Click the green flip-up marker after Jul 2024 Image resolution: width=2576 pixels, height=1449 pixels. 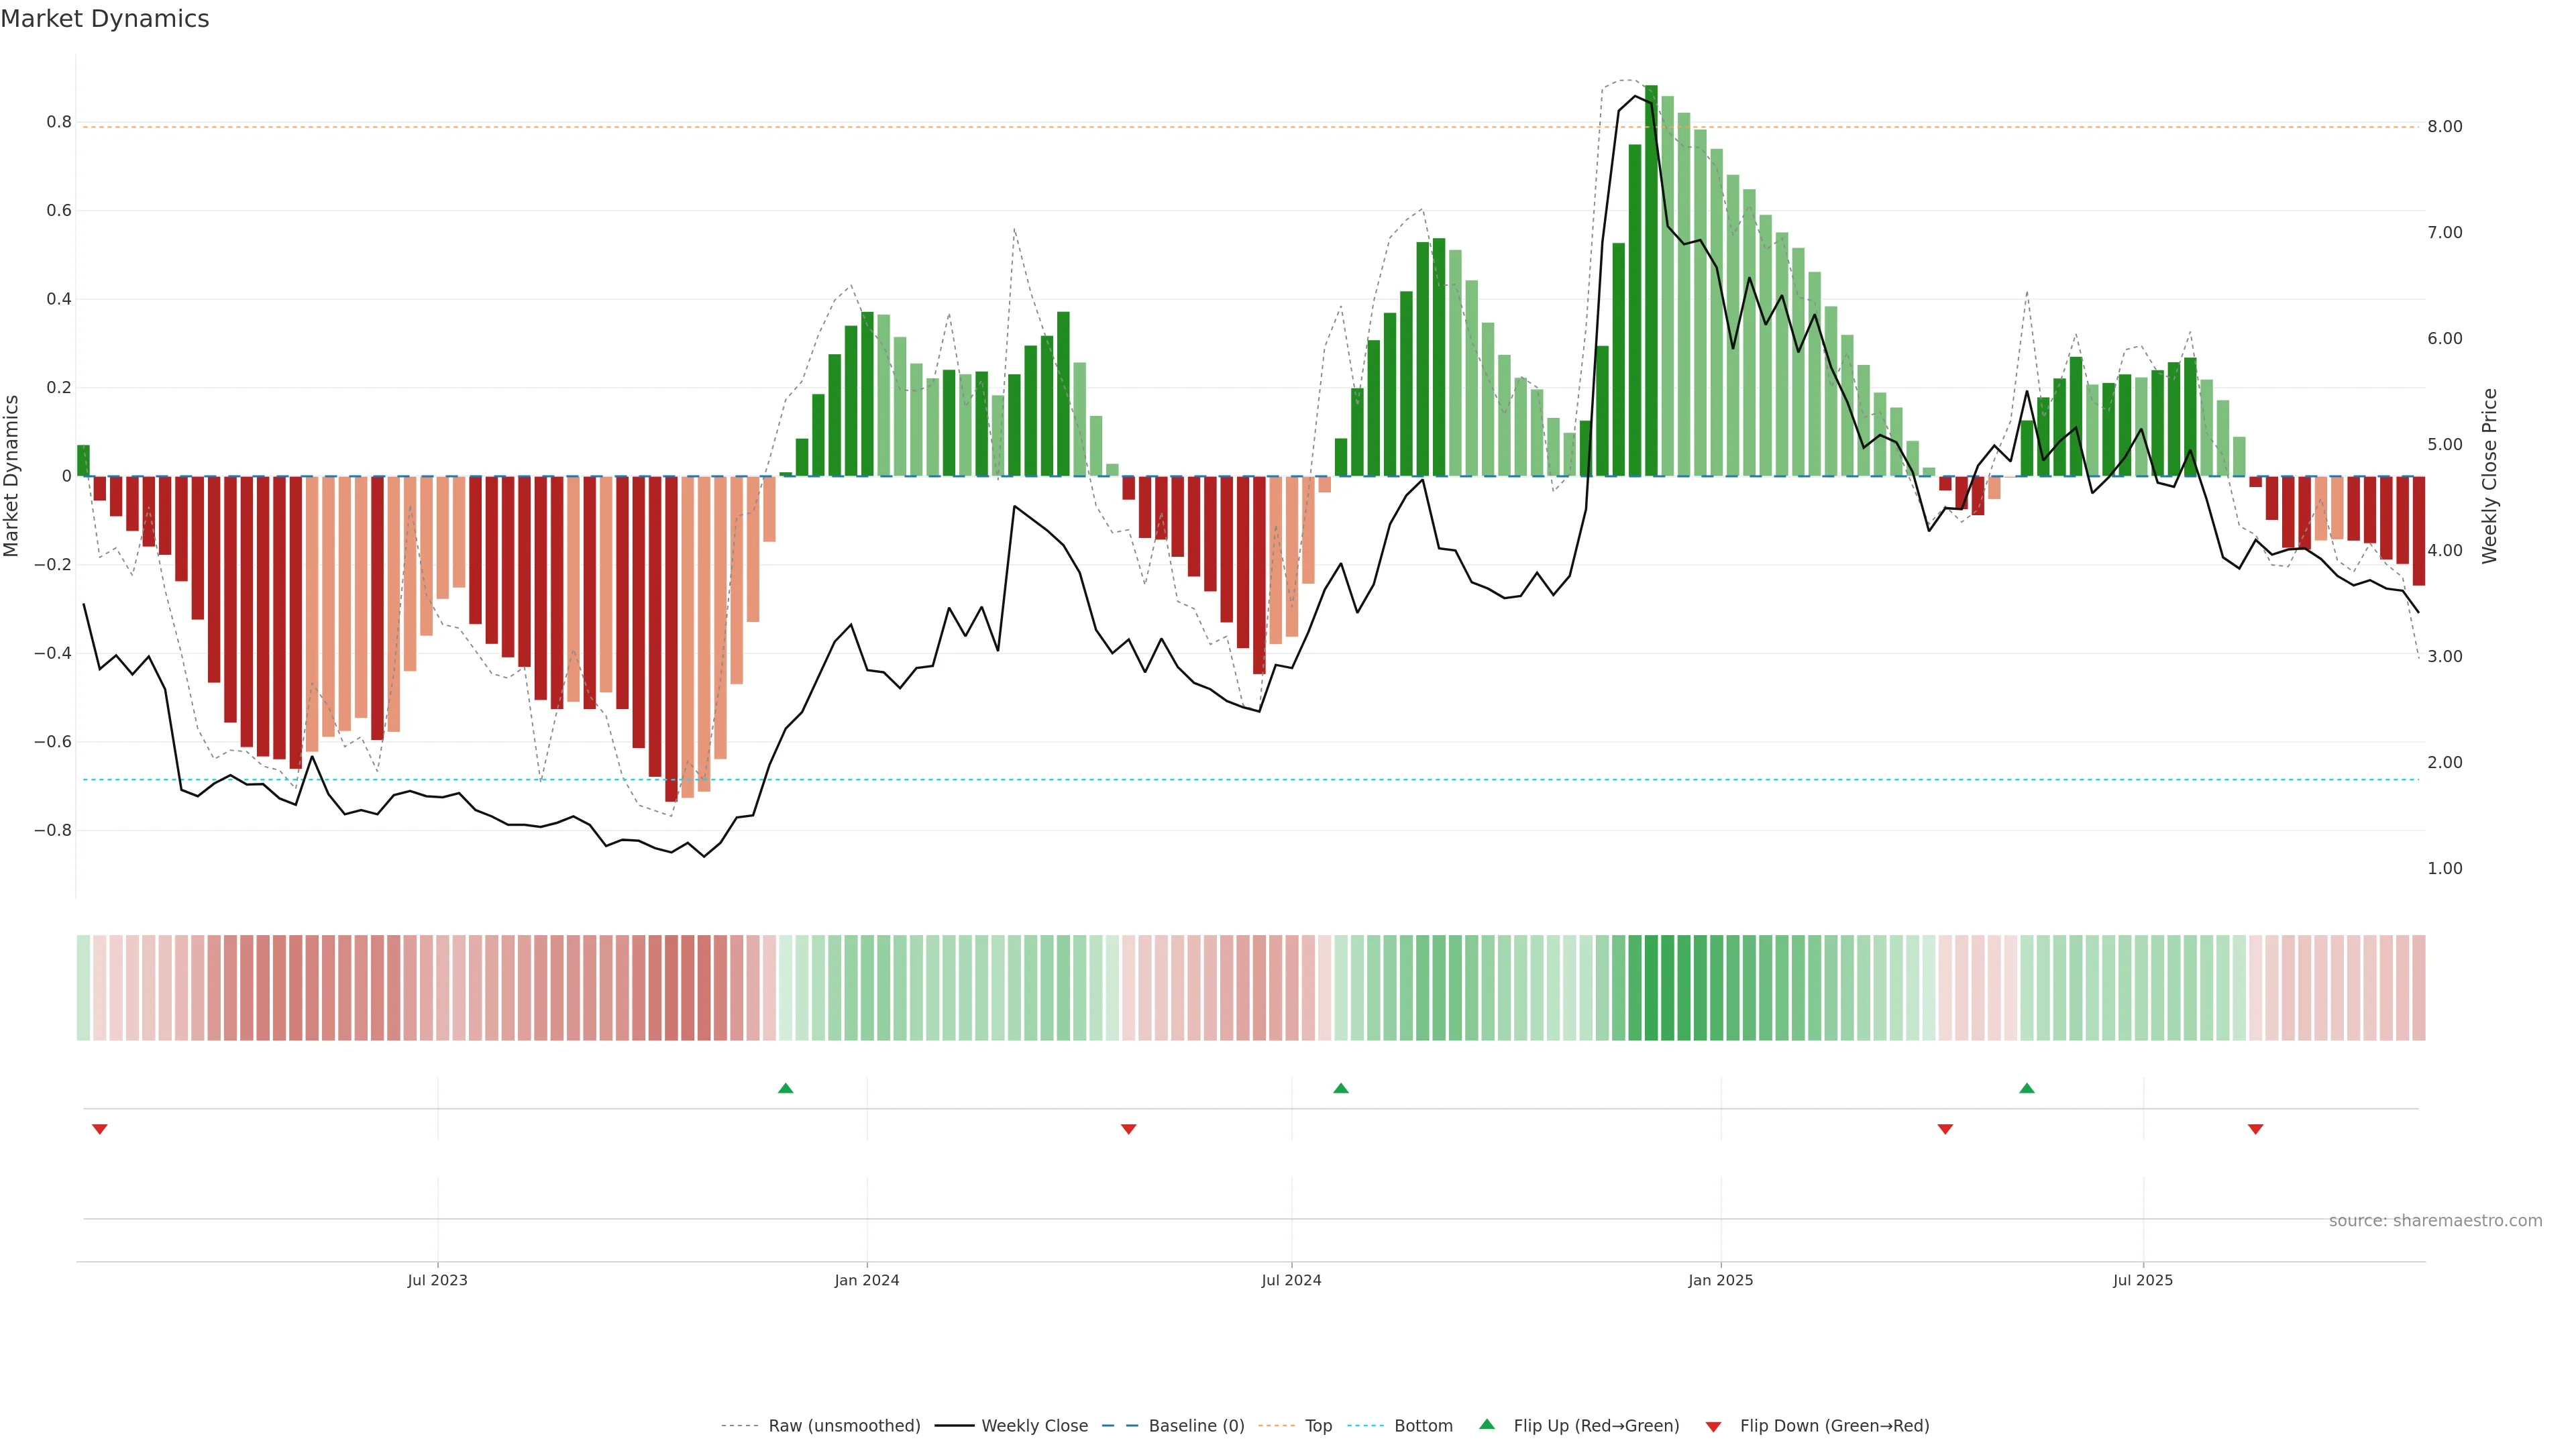(1341, 1088)
